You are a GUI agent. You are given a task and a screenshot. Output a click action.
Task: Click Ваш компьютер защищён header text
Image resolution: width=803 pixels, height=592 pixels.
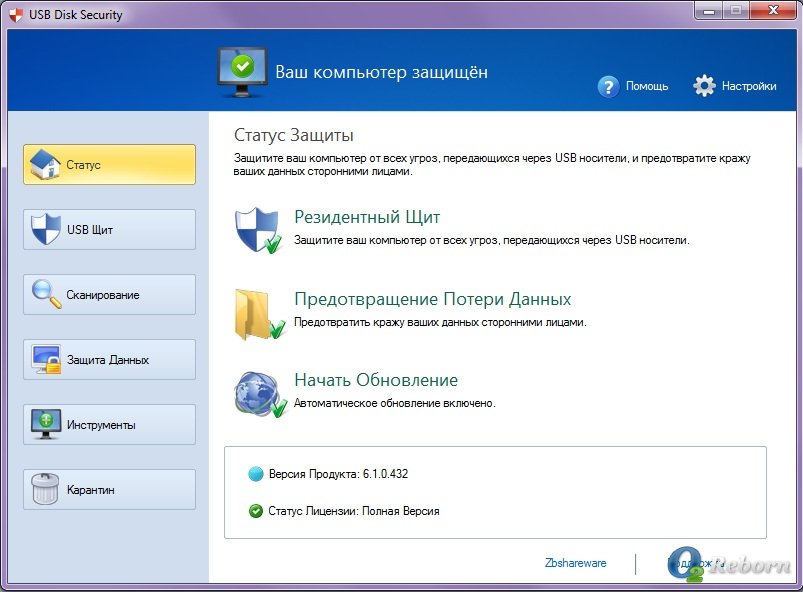382,72
